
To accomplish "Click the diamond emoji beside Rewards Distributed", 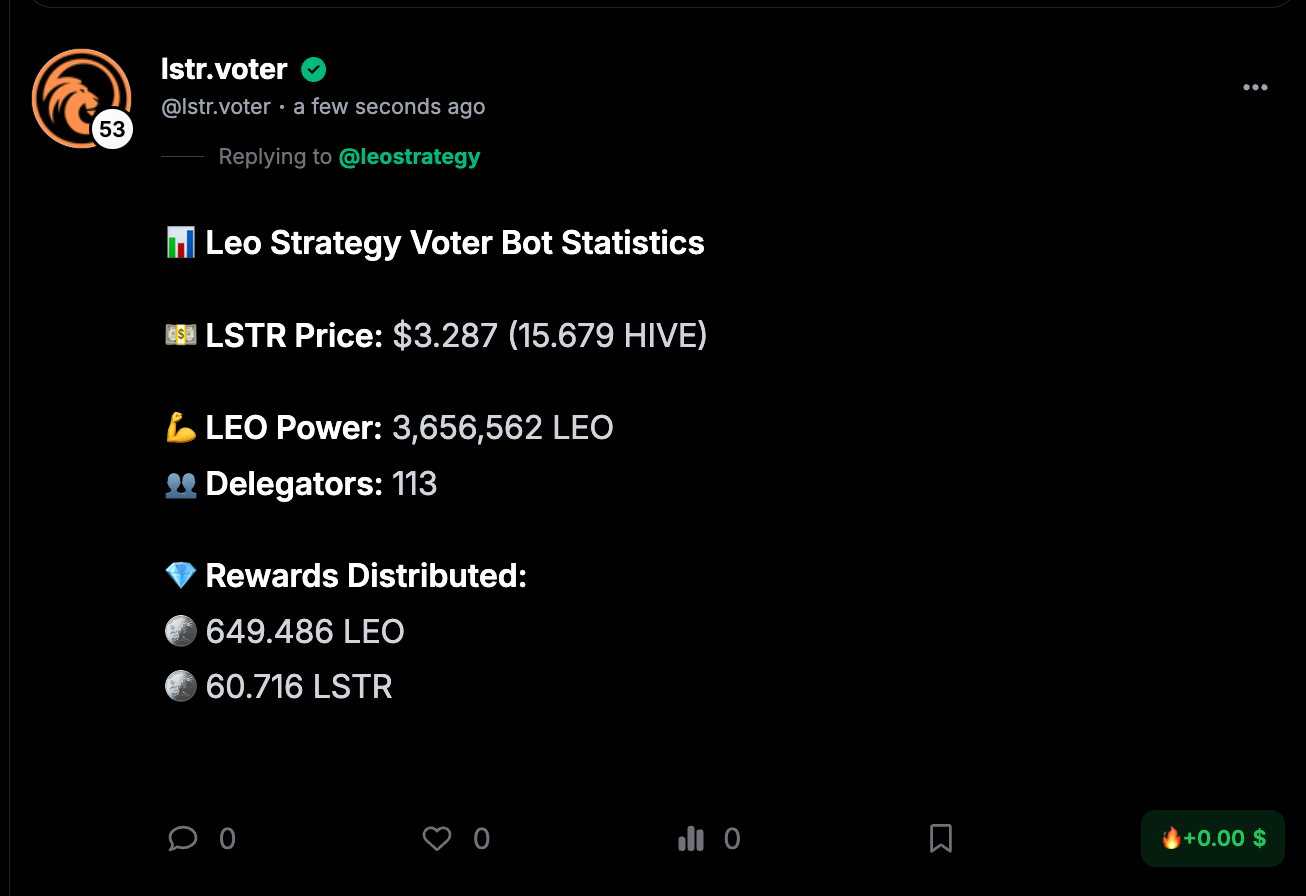I will [x=180, y=576].
